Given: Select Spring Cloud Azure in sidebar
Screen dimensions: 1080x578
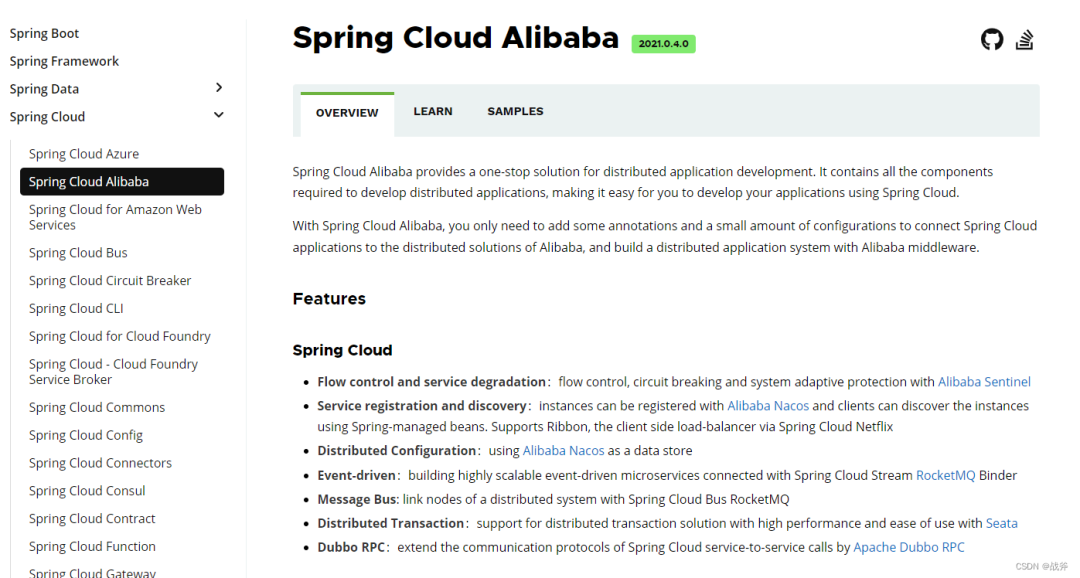Looking at the screenshot, I should [84, 154].
